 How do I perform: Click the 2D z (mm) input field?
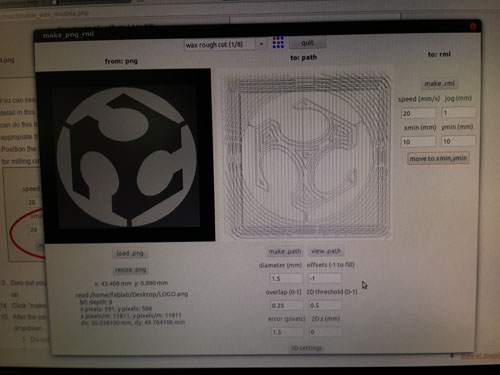tap(325, 332)
